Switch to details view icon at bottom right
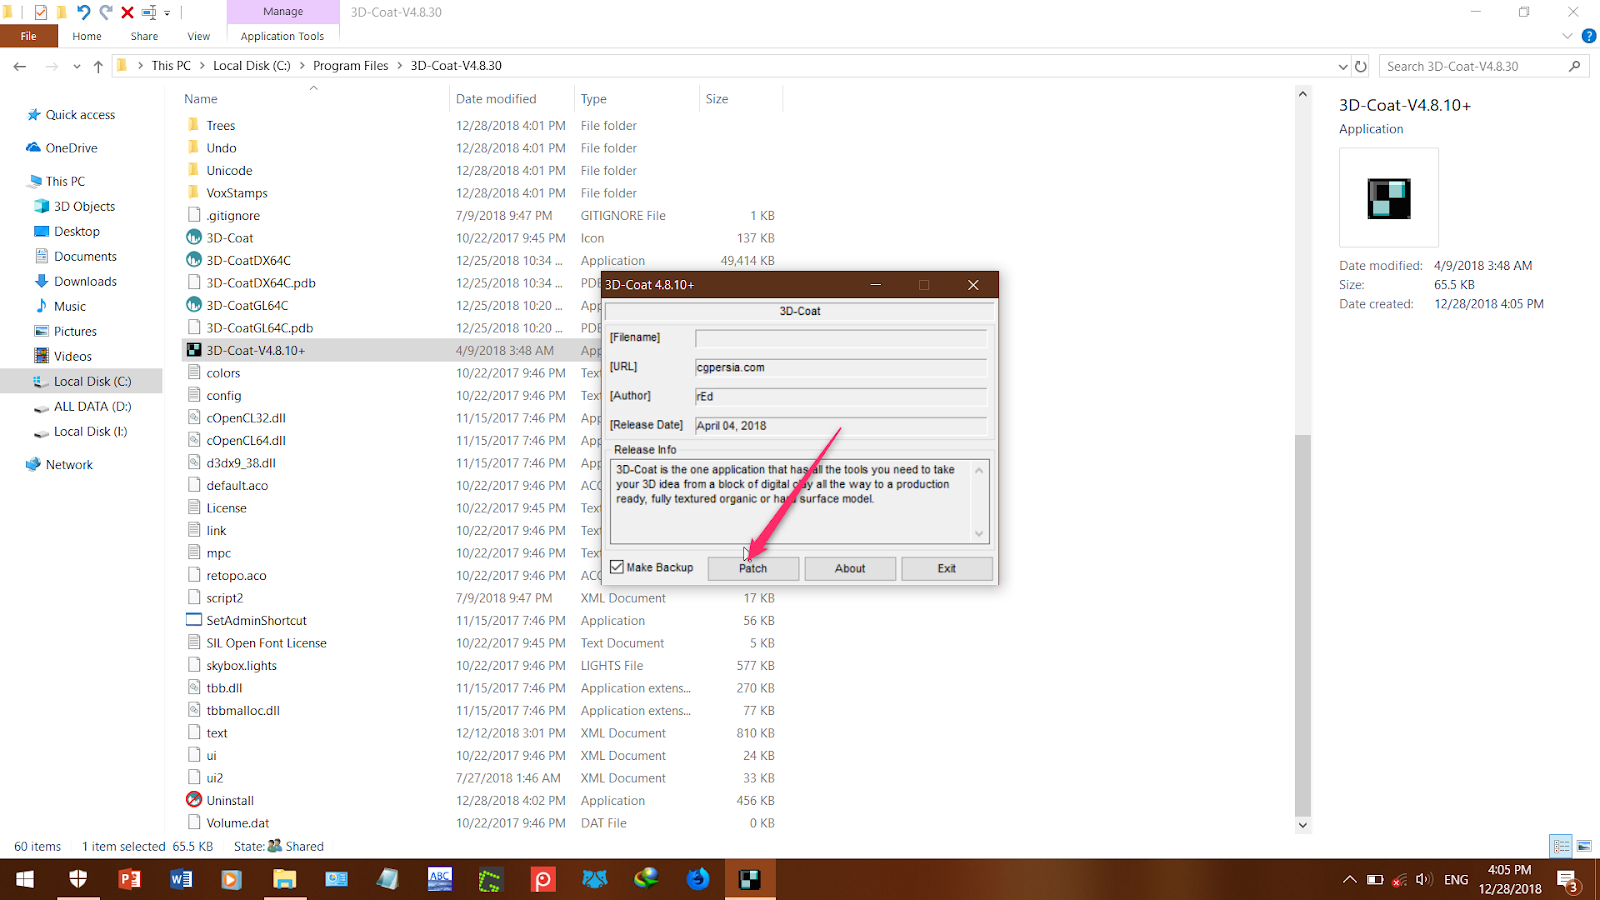The height and width of the screenshot is (900, 1600). (x=1561, y=846)
